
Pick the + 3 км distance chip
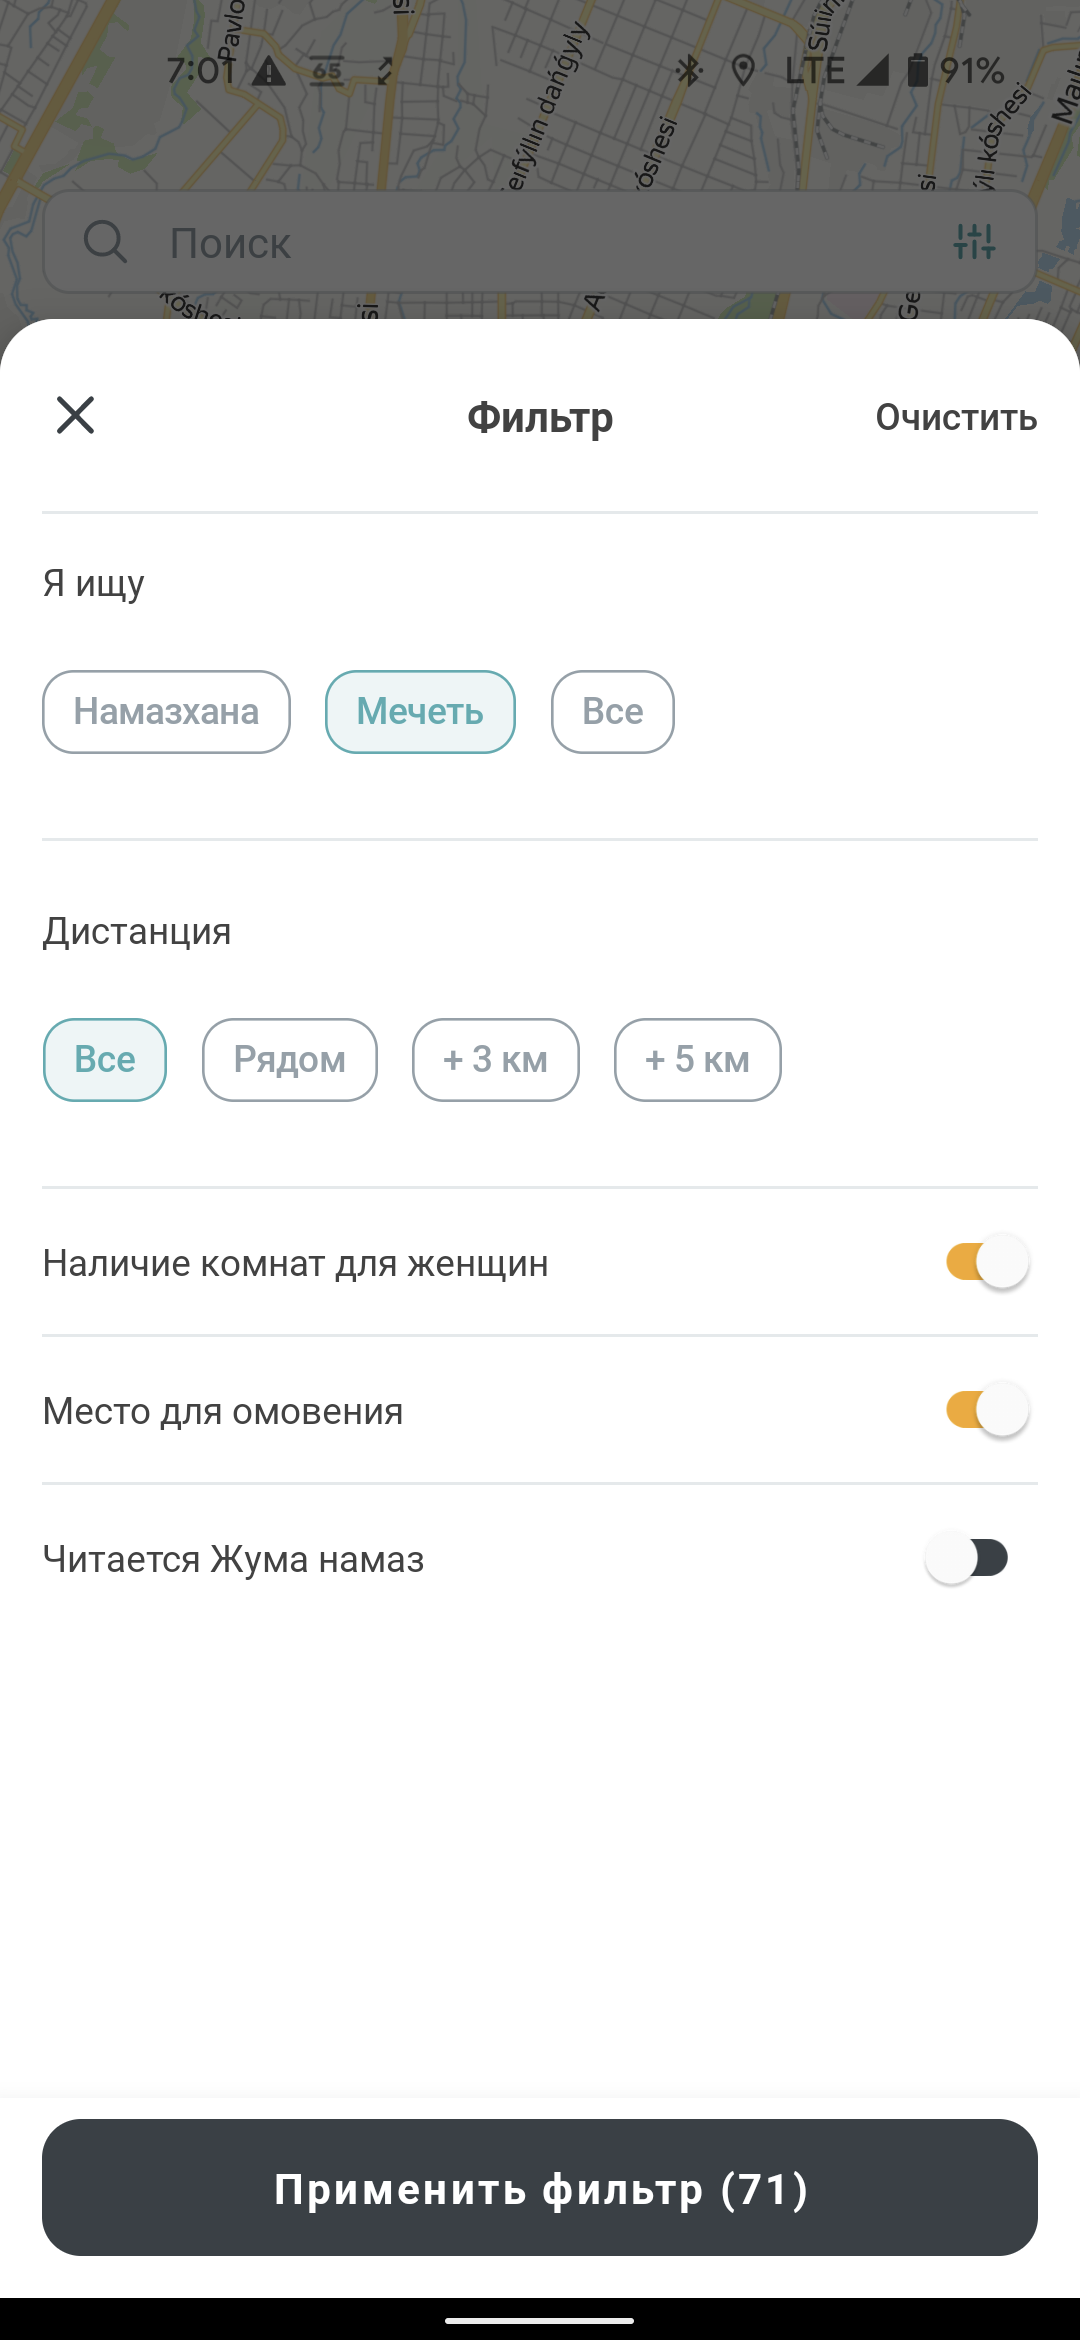click(496, 1060)
